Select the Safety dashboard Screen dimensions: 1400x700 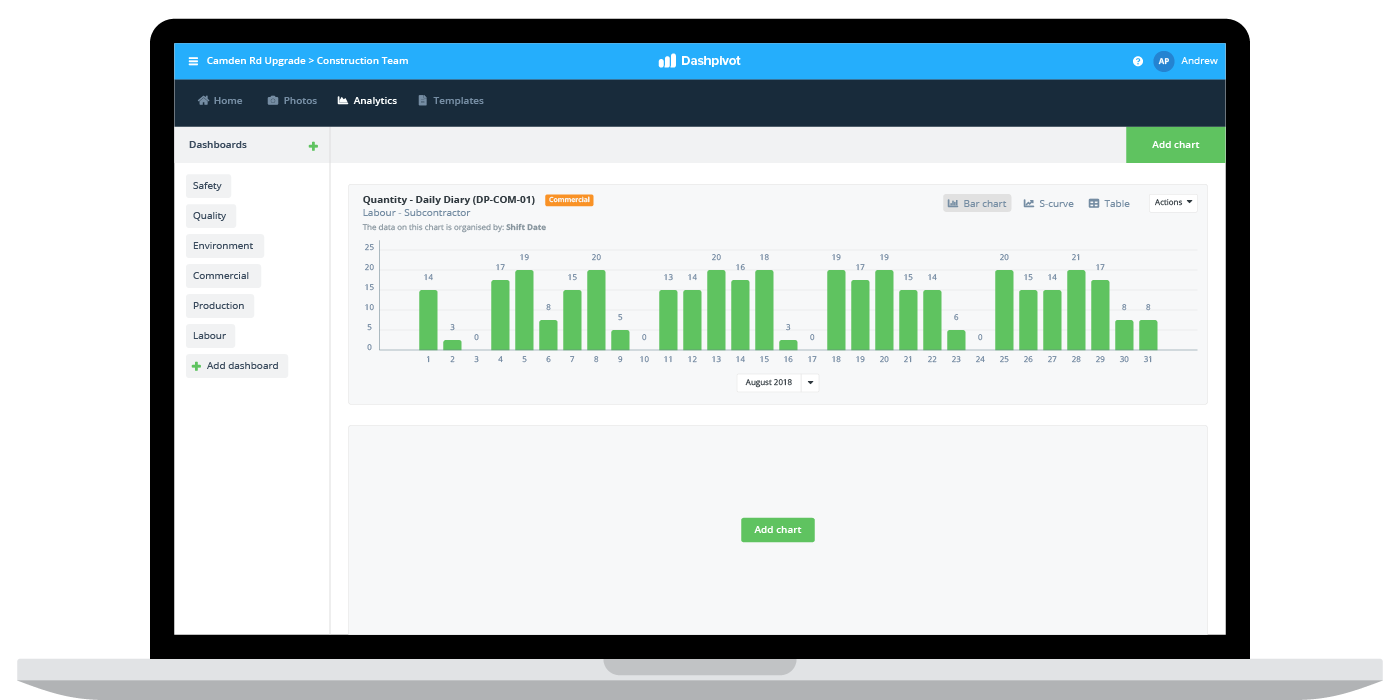pos(208,186)
